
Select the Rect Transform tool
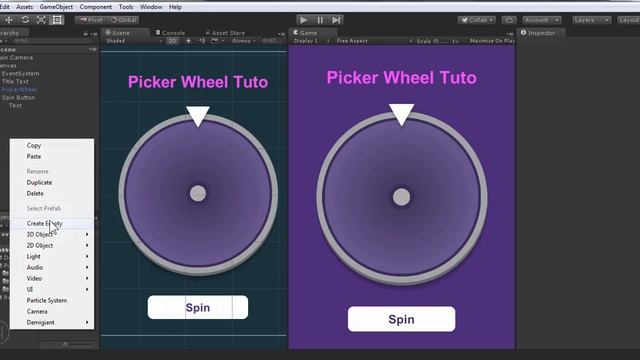[57, 20]
